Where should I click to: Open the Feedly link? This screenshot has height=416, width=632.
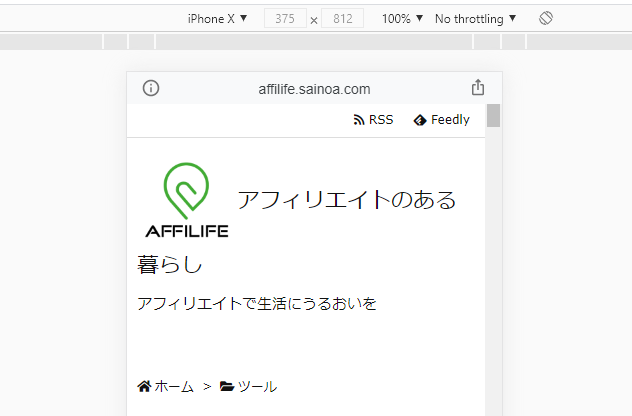[441, 120]
